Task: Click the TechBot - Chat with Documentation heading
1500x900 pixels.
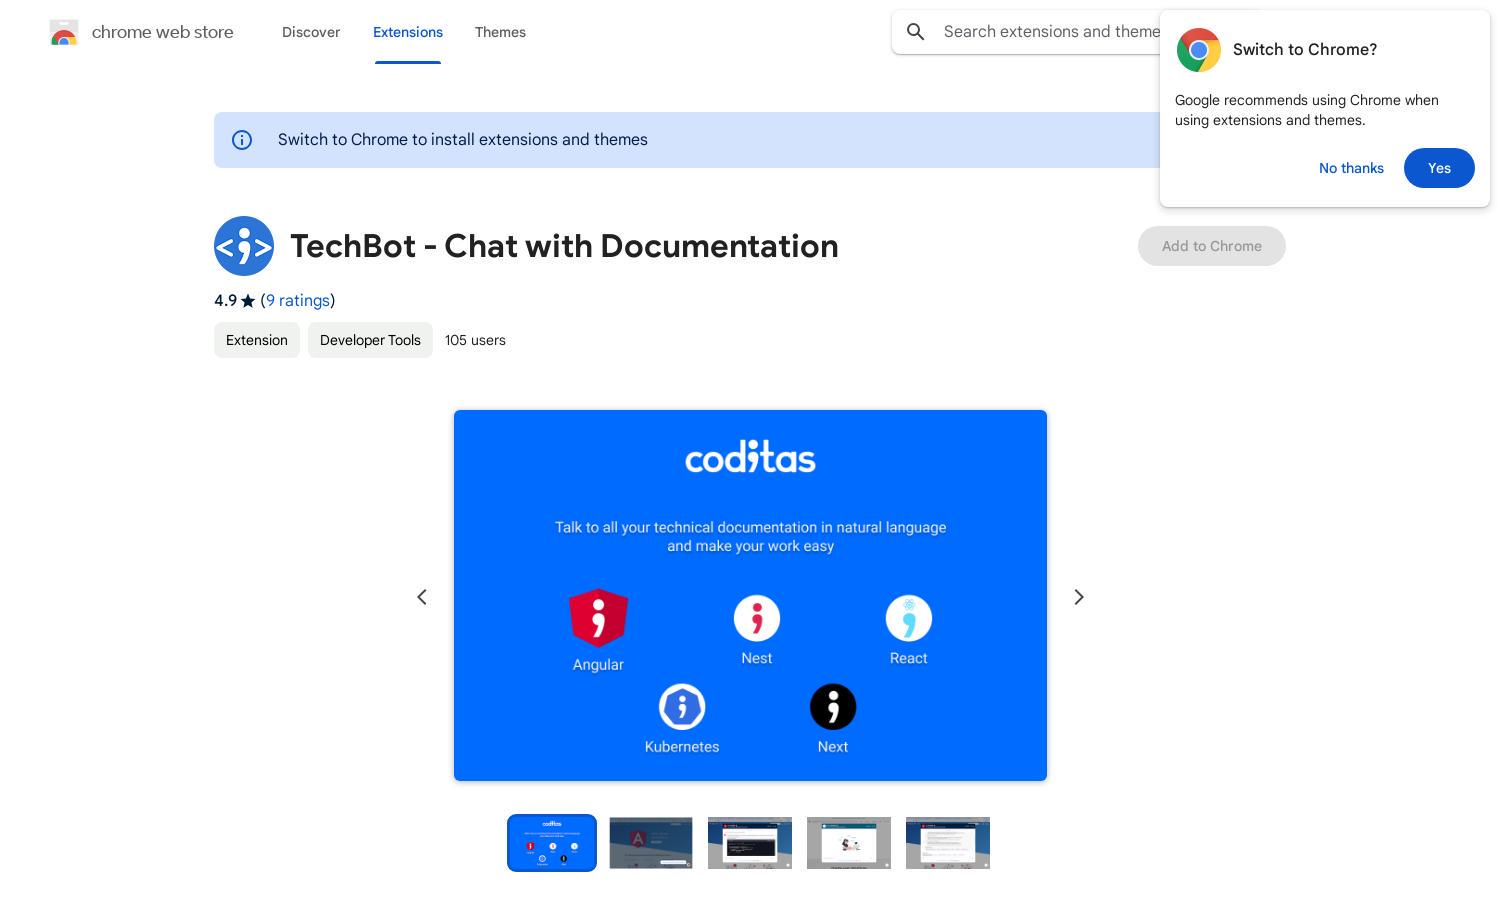Action: (564, 246)
